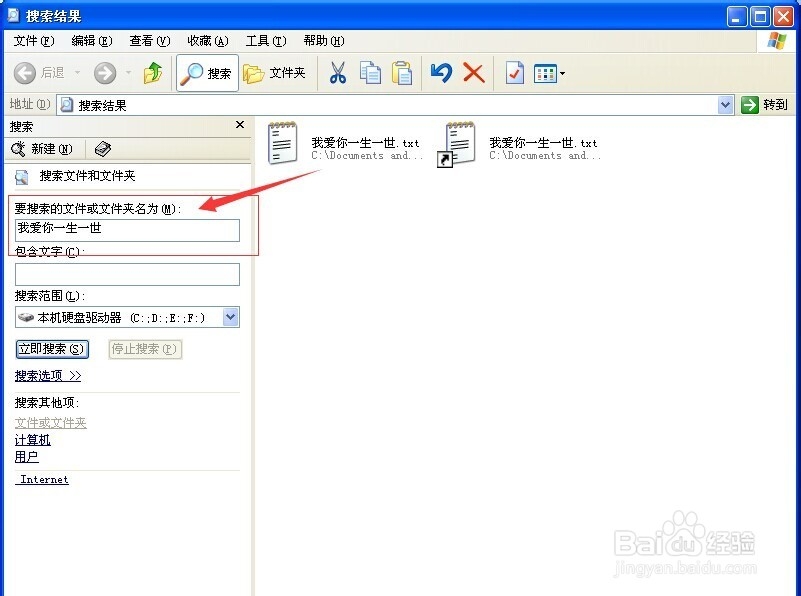The width and height of the screenshot is (801, 596).
Task: Open the 工具(T) menu
Action: tap(266, 41)
